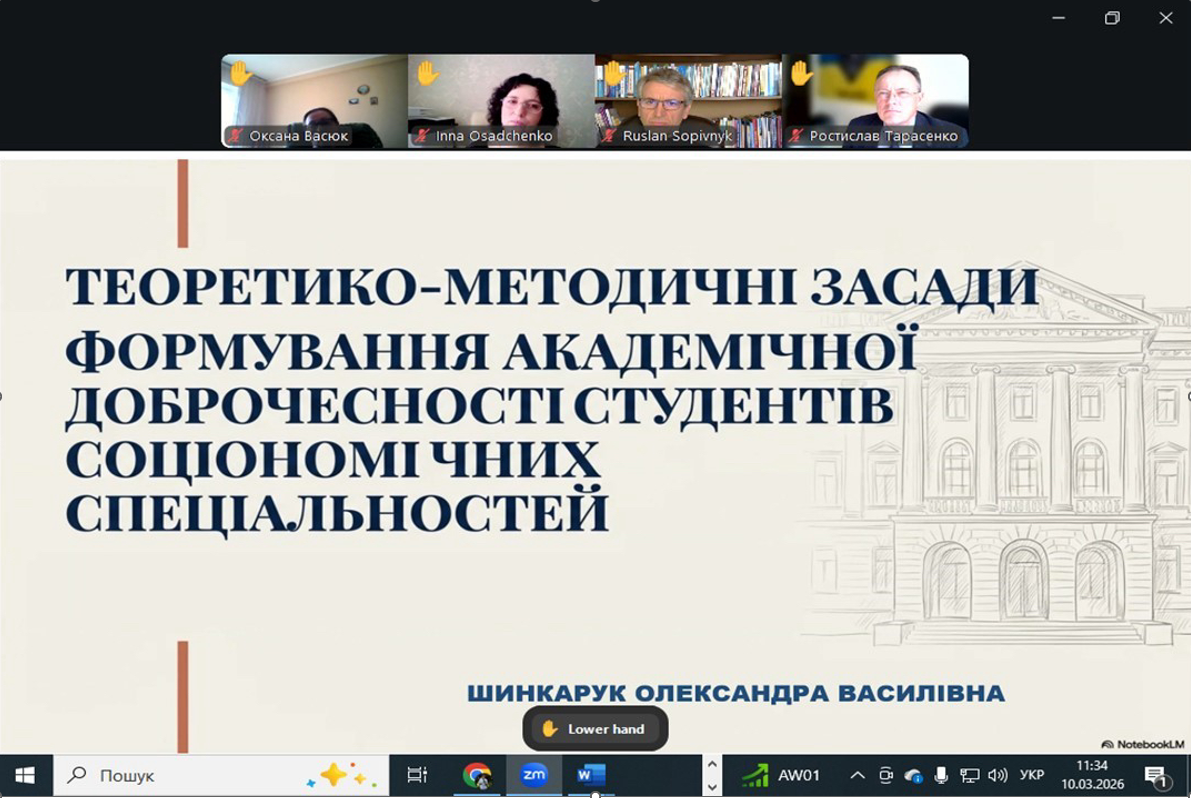The image size is (1191, 798).
Task: Click raised hand icon on Ростислав Тарасенко's tile
Action: [801, 74]
